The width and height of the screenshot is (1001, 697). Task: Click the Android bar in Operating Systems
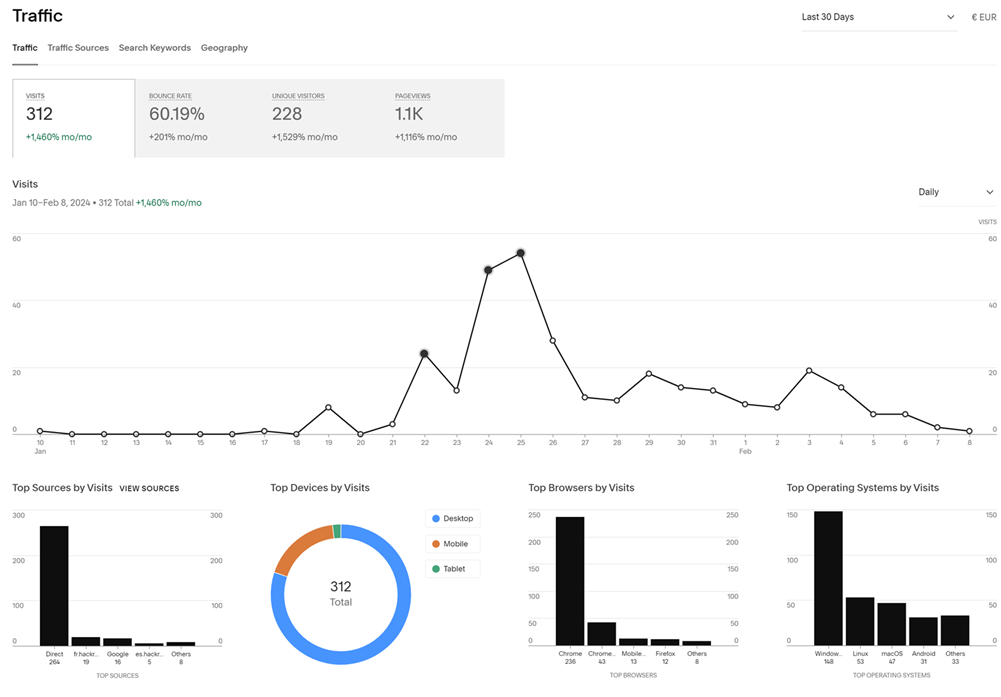[x=923, y=631]
